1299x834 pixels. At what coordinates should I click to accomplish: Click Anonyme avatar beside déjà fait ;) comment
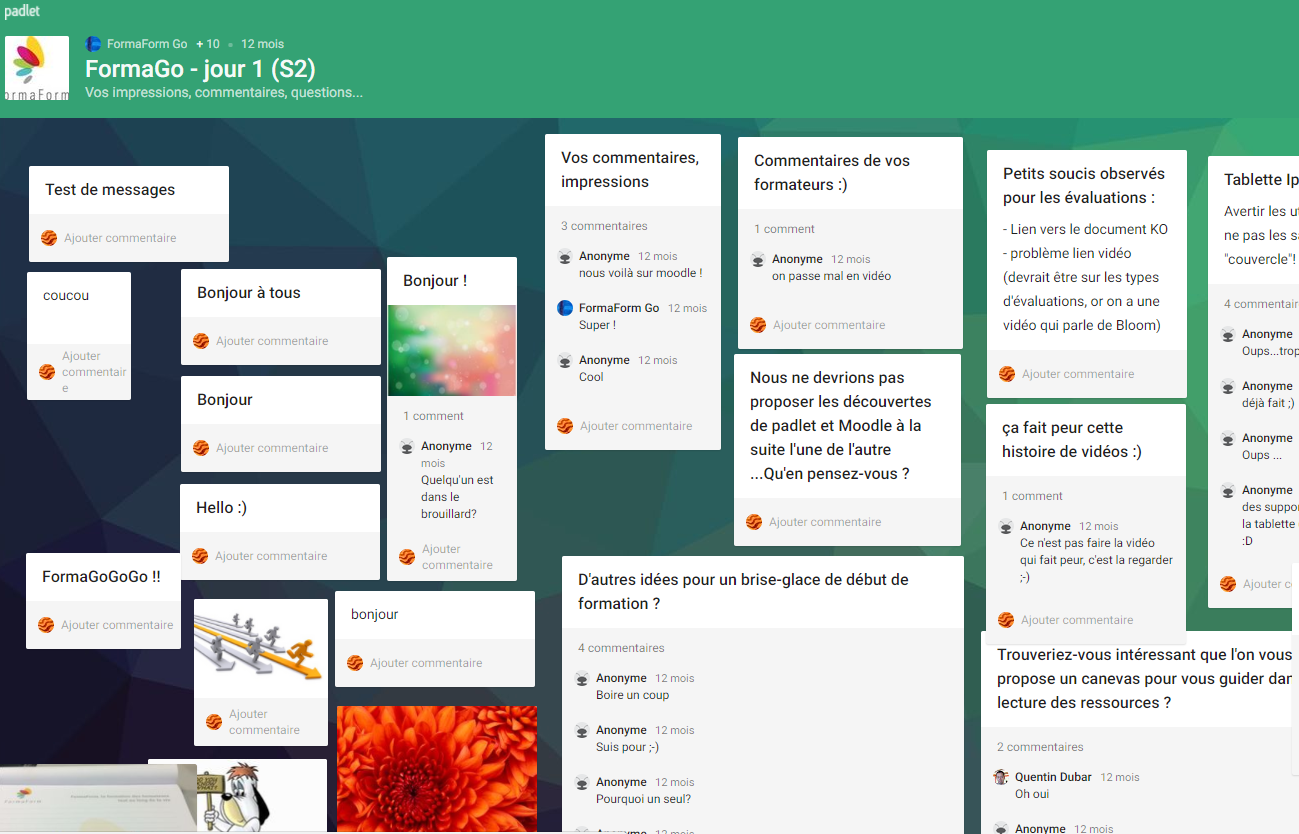pos(1228,387)
